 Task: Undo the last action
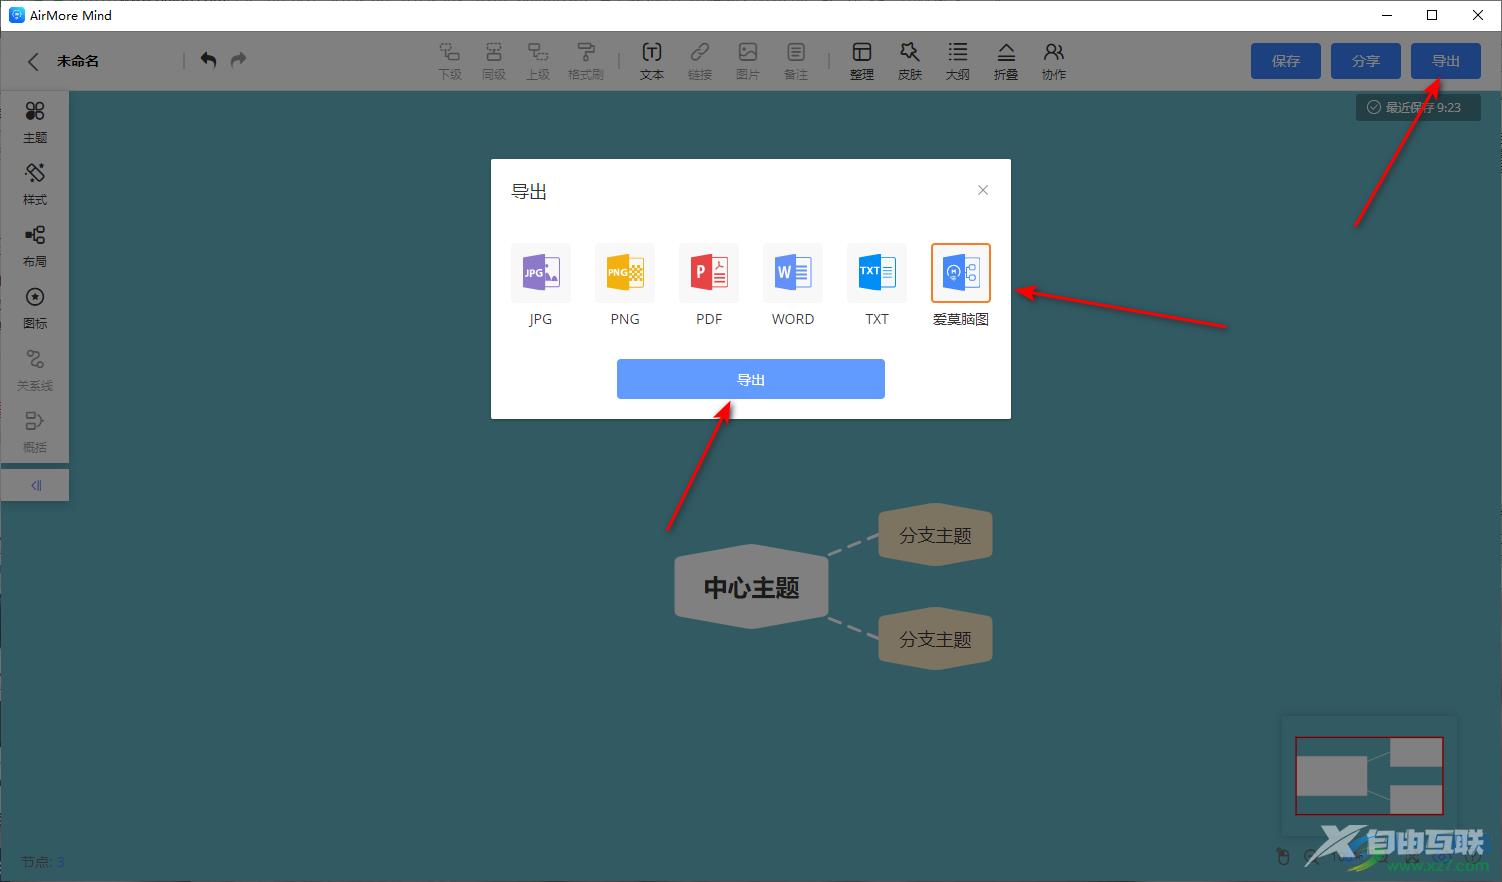[208, 60]
